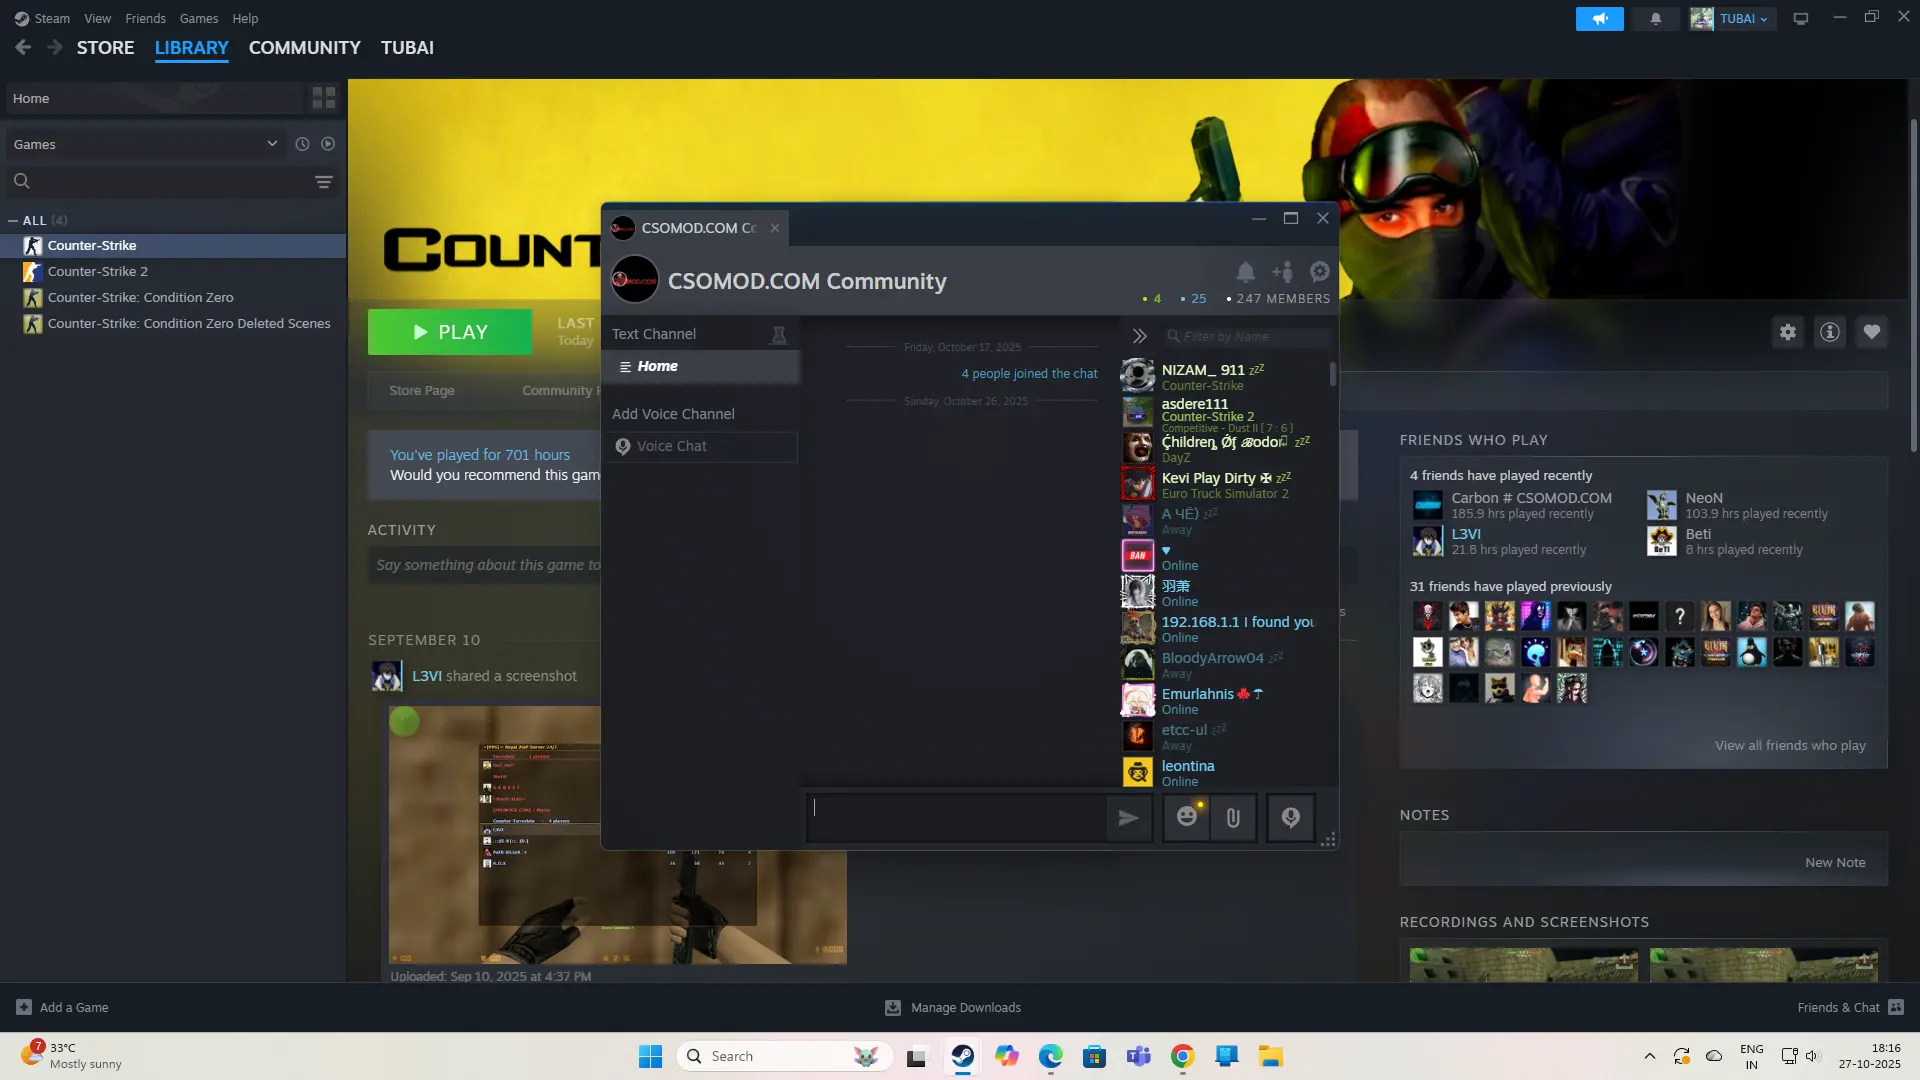Open CSOMOD.COM group chat settings gear
Viewport: 1920px width, 1080px height.
[1320, 272]
